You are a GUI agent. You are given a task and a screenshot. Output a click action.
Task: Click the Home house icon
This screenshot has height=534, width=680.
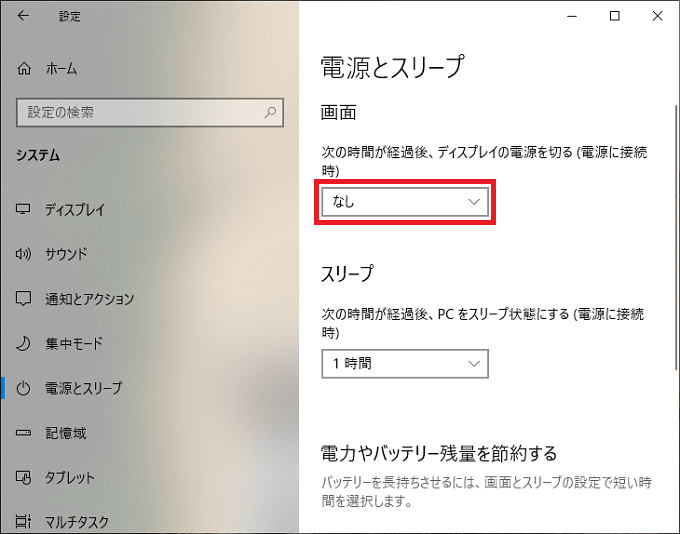[x=24, y=69]
